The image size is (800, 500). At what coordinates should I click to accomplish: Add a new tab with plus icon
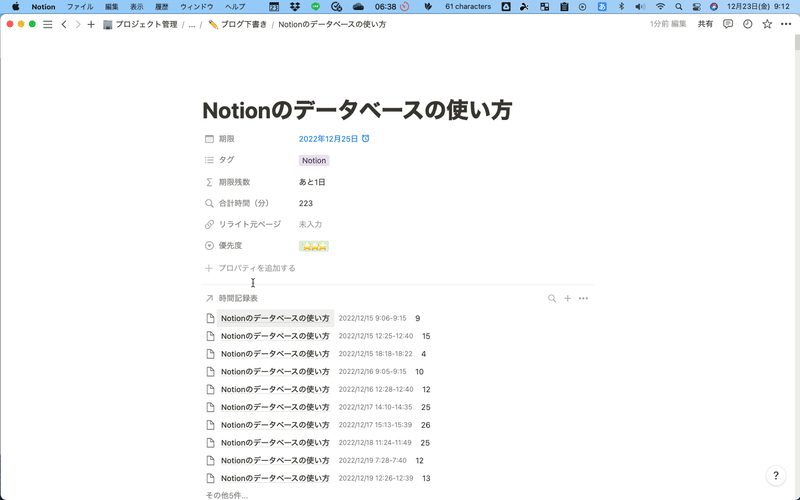(91, 24)
